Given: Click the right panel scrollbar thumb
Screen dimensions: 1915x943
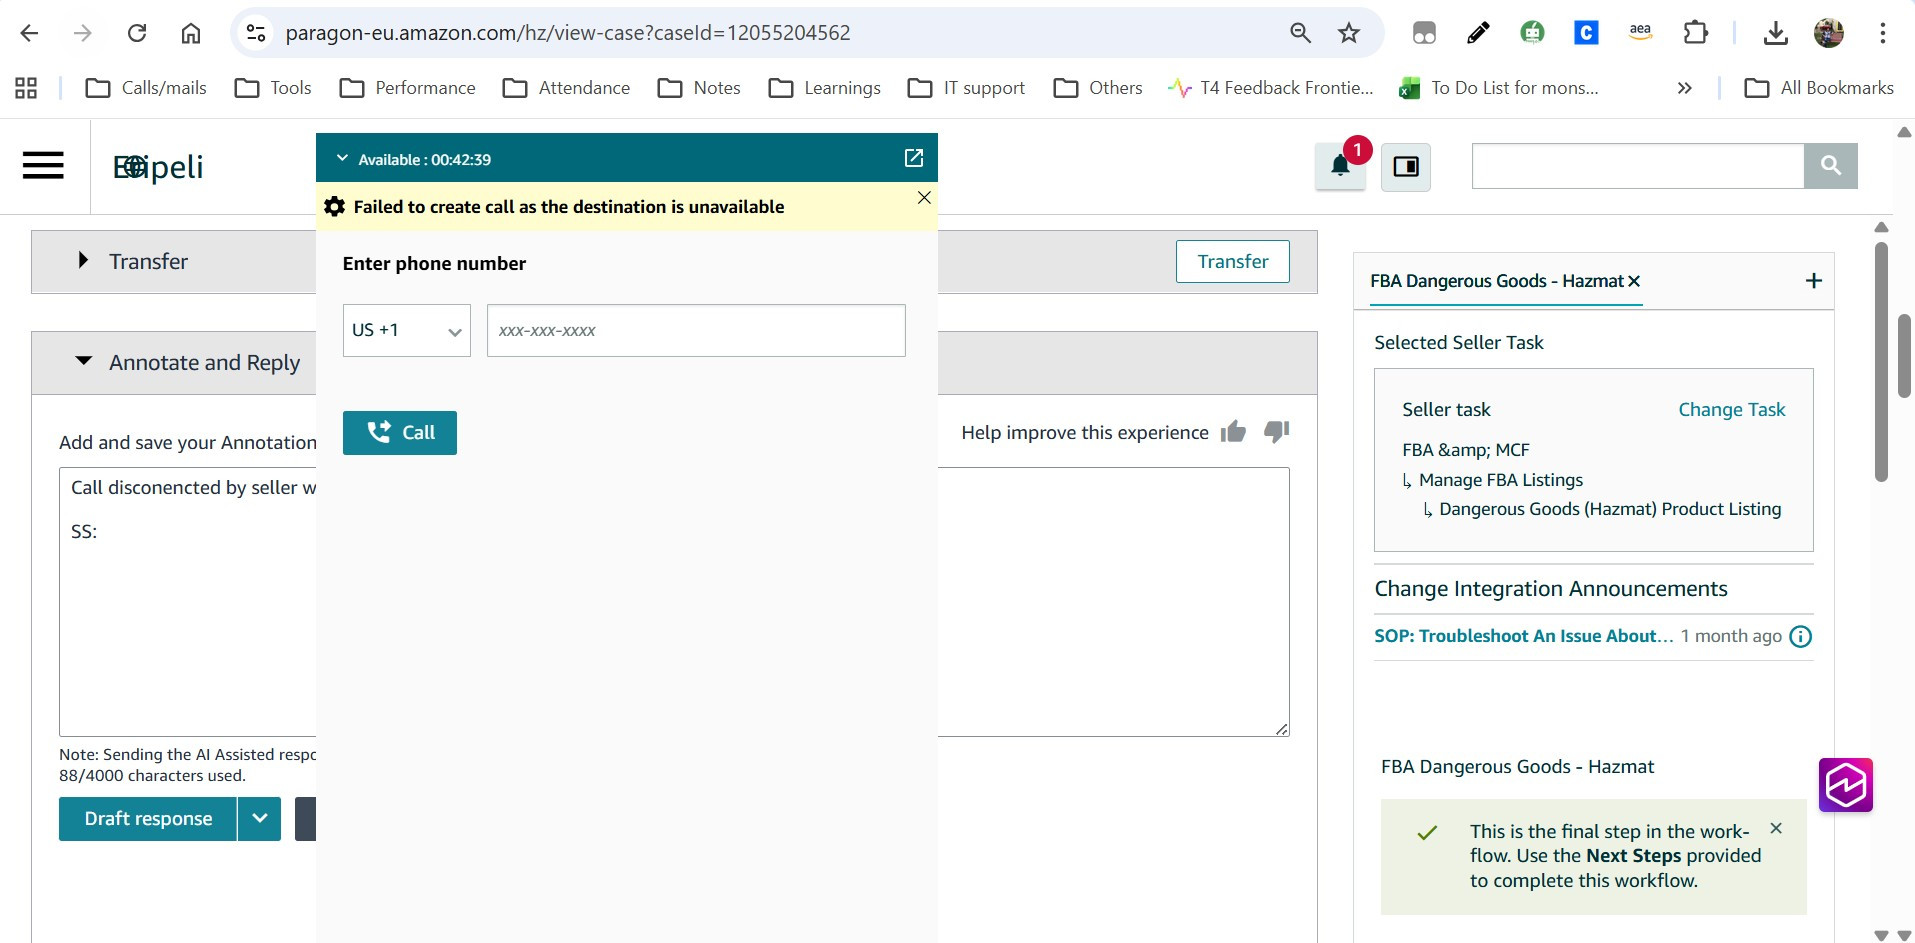Looking at the screenshot, I should [x=1881, y=360].
